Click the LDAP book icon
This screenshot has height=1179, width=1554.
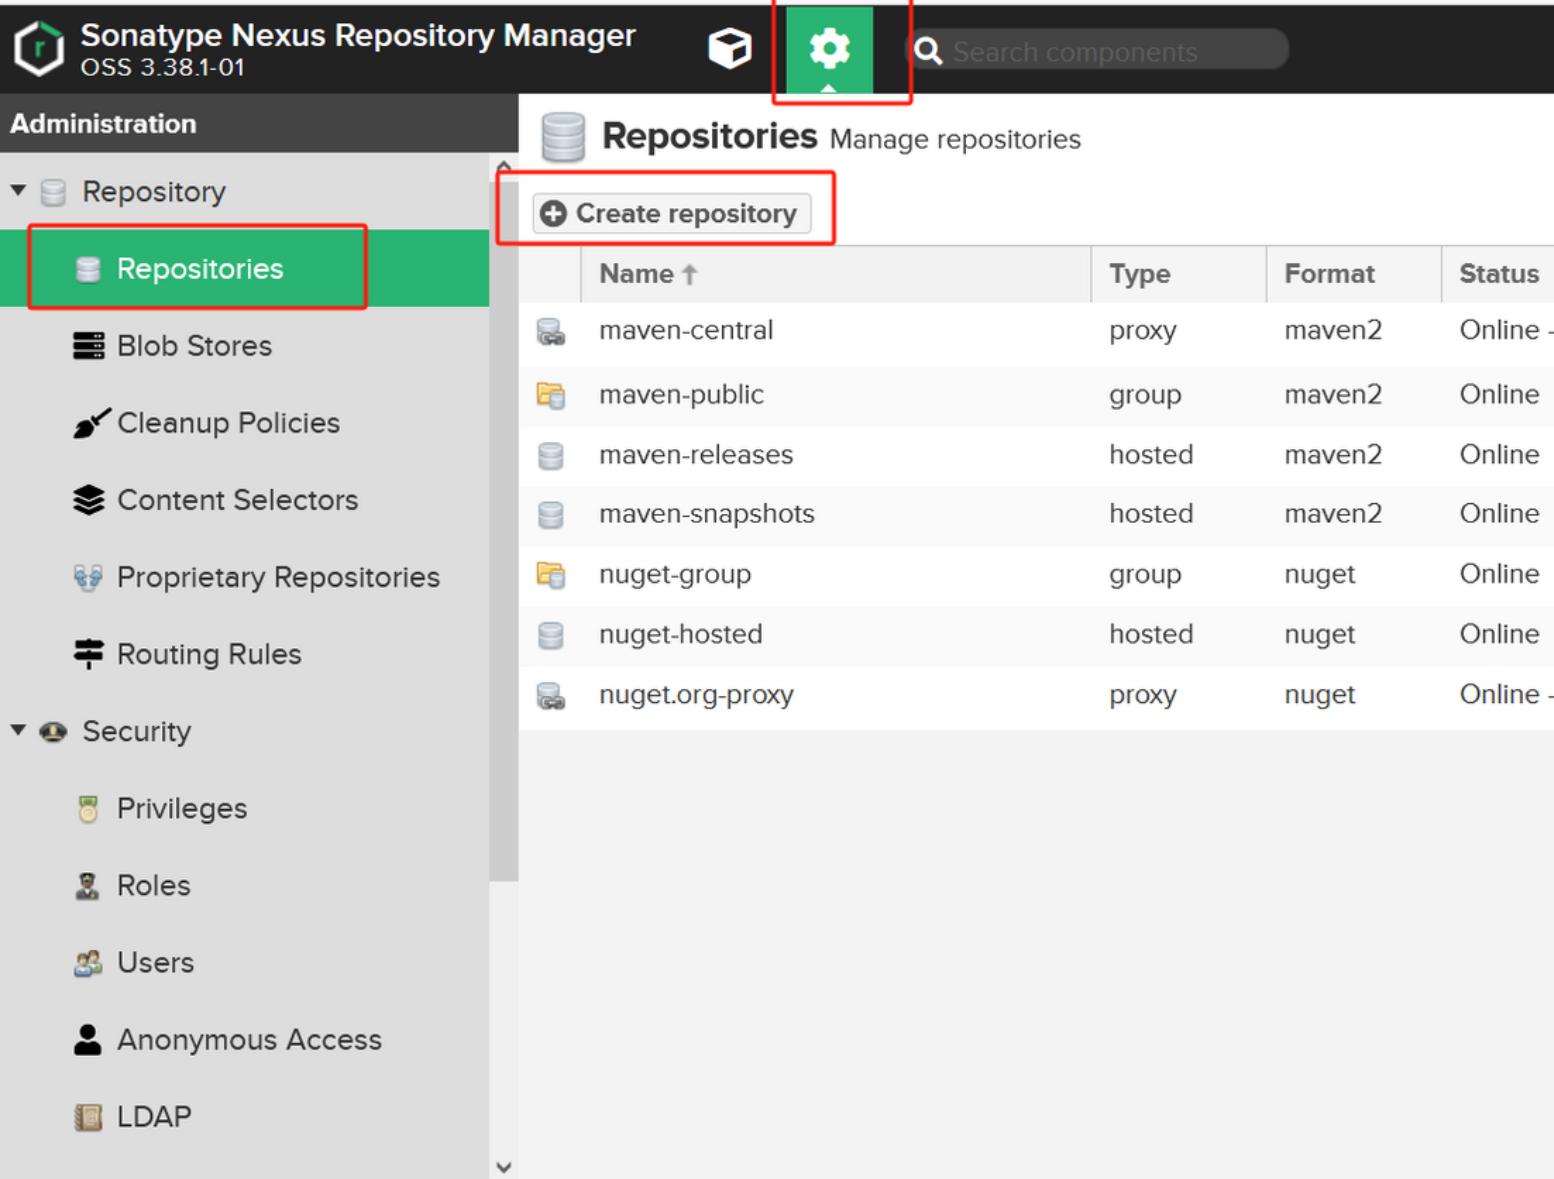88,1117
